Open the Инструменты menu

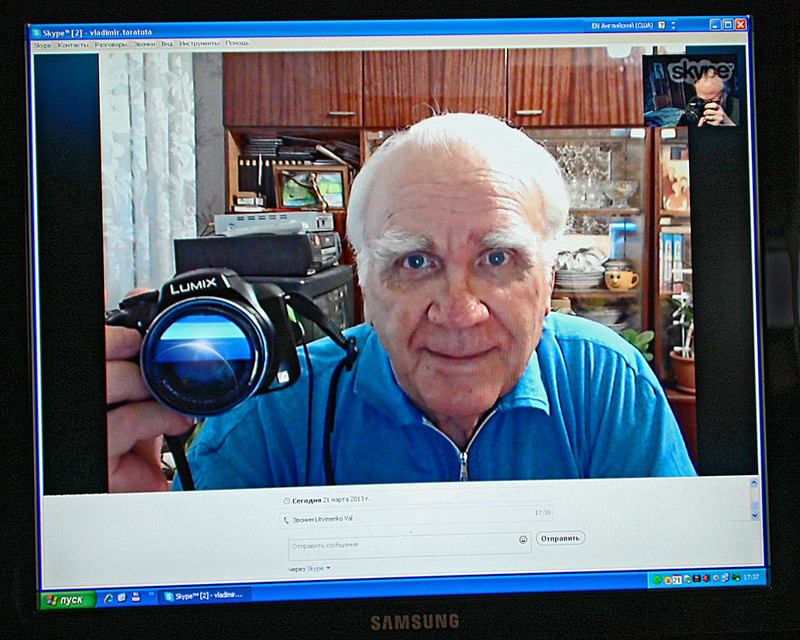point(199,43)
